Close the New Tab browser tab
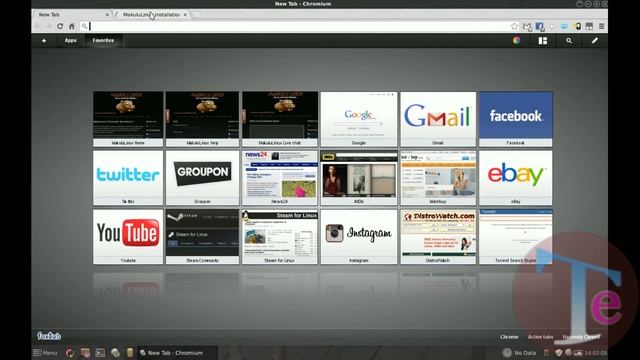The image size is (640, 360). (x=107, y=15)
